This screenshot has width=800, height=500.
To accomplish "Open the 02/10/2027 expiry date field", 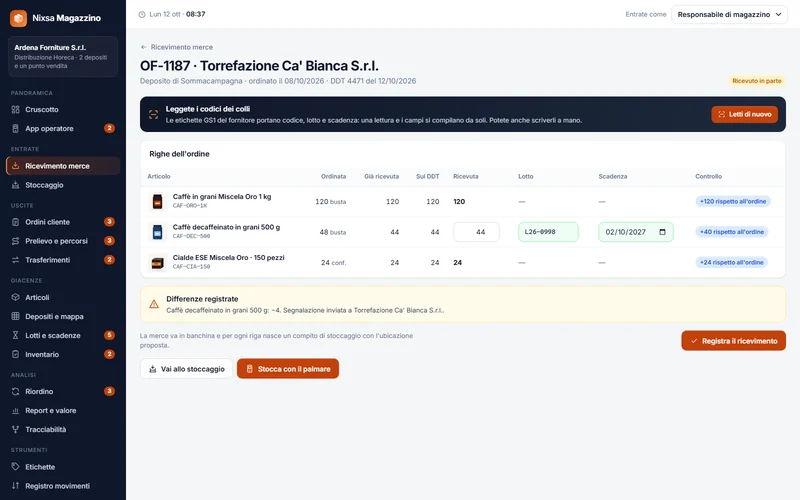I will click(636, 232).
